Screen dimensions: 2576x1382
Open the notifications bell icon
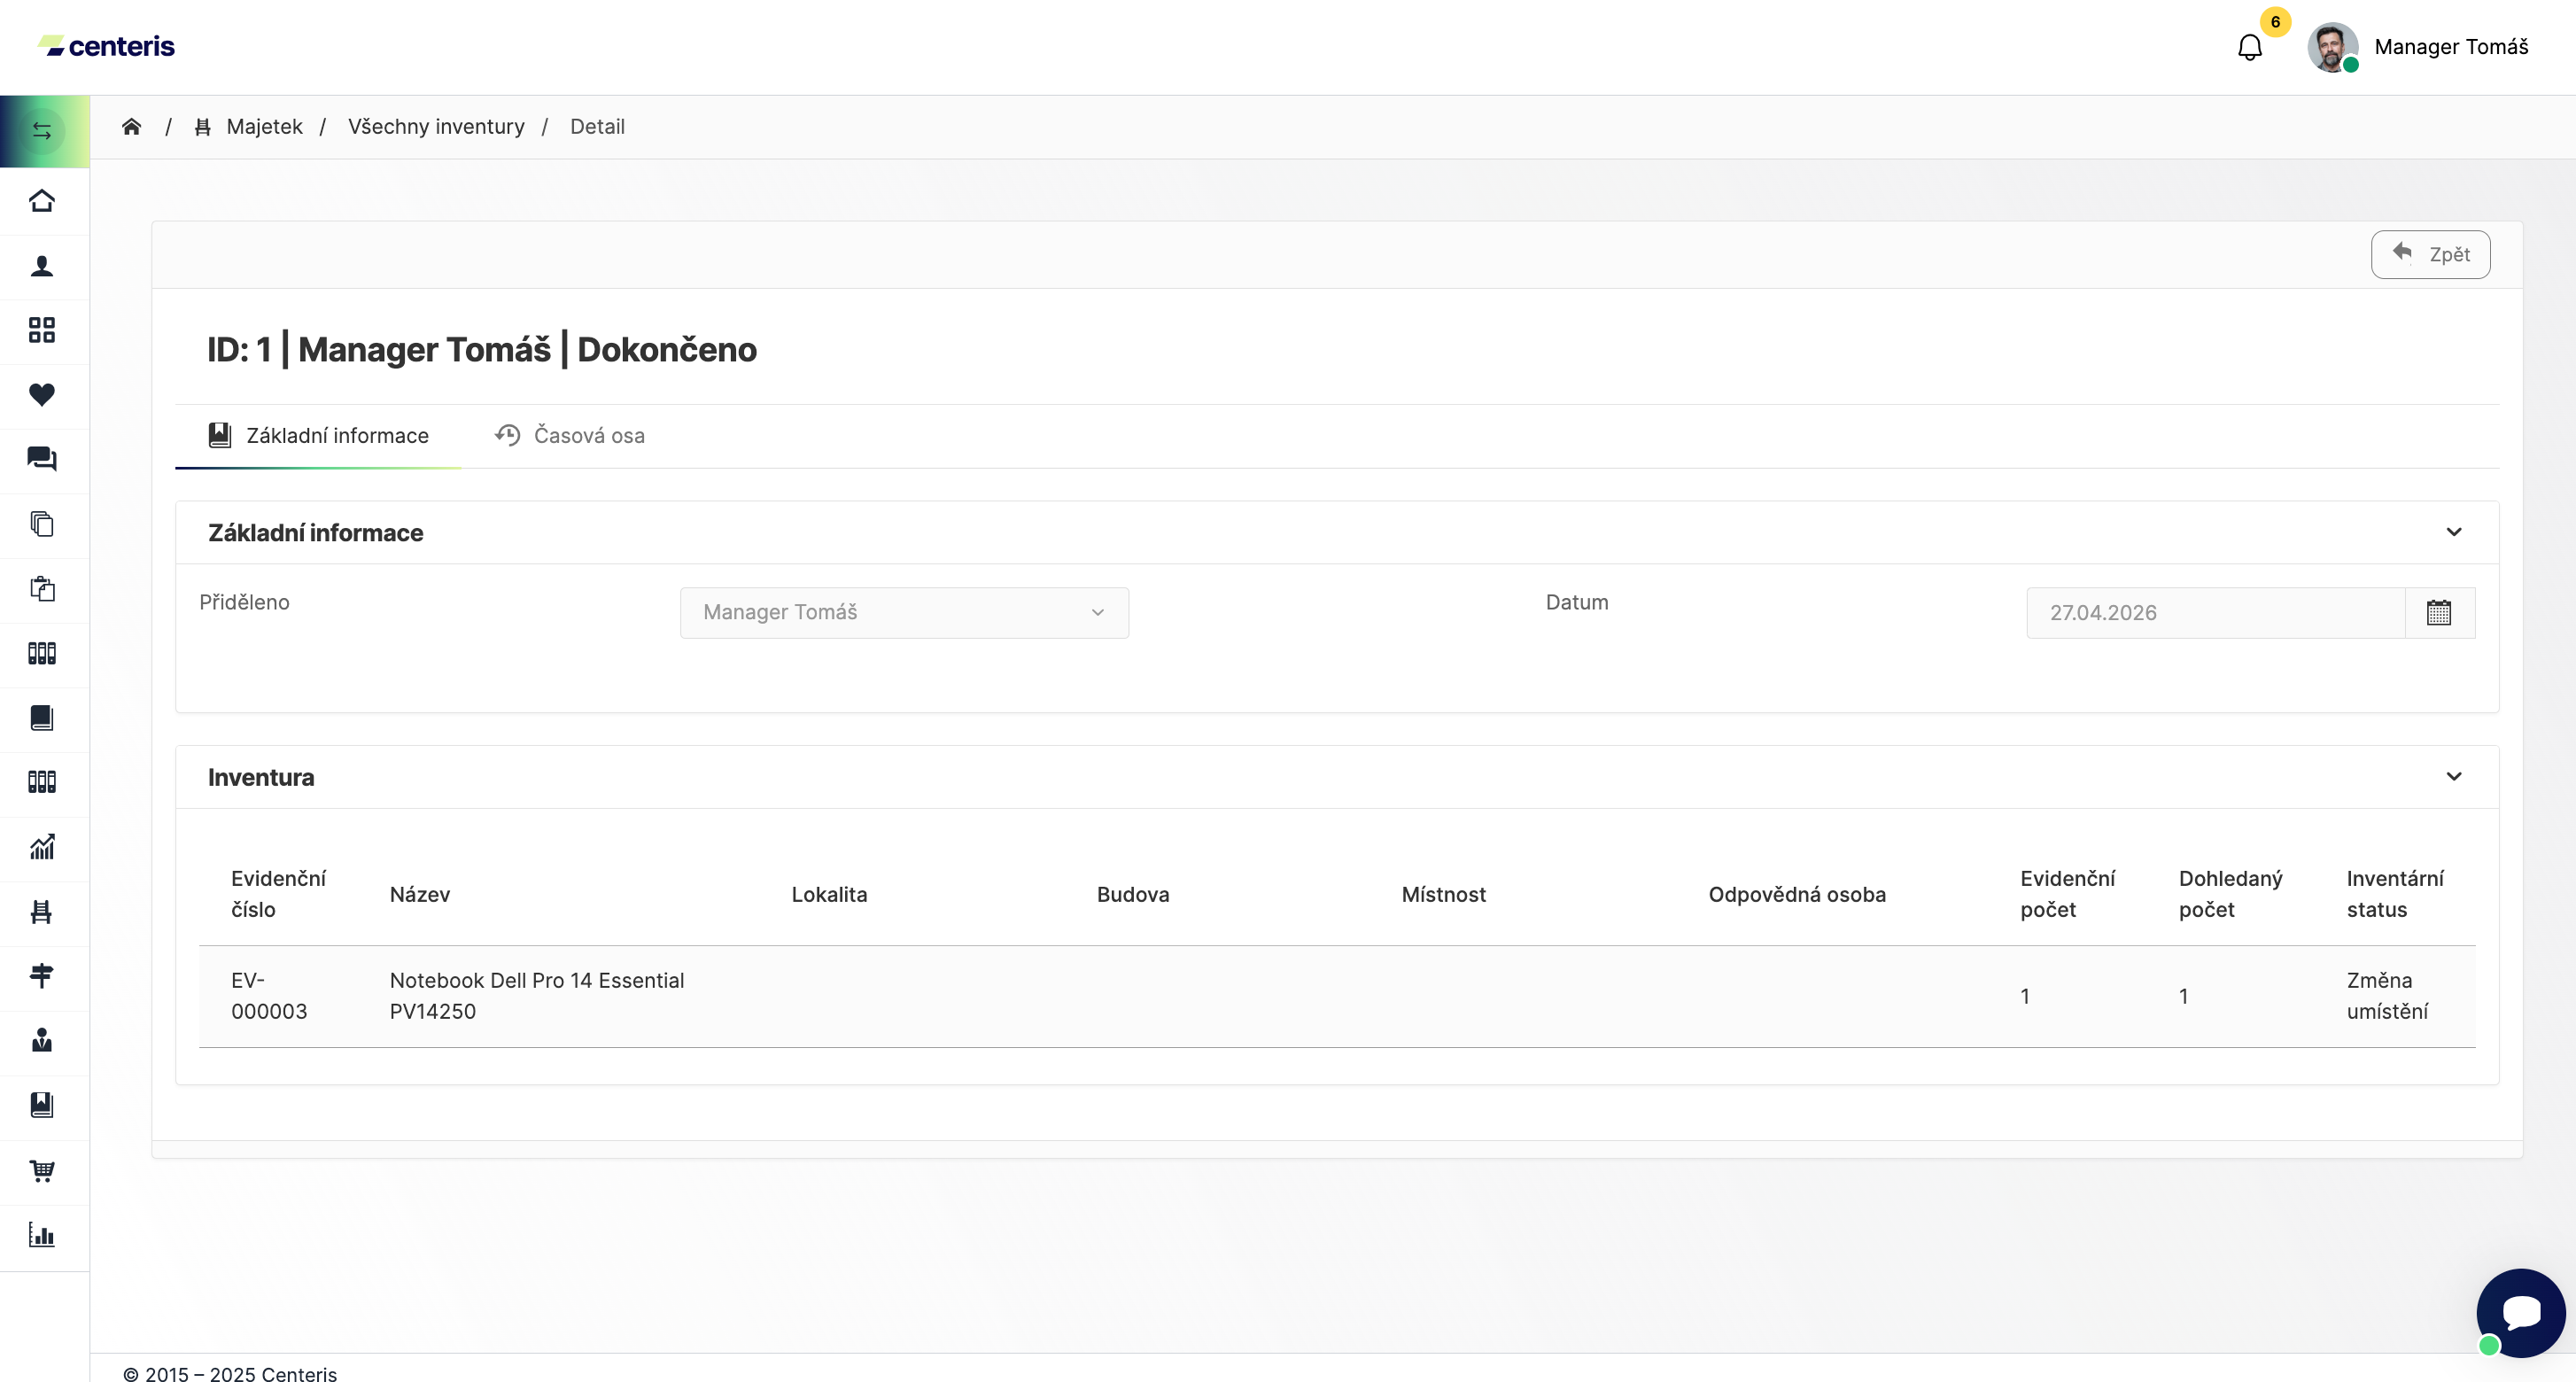2250,47
